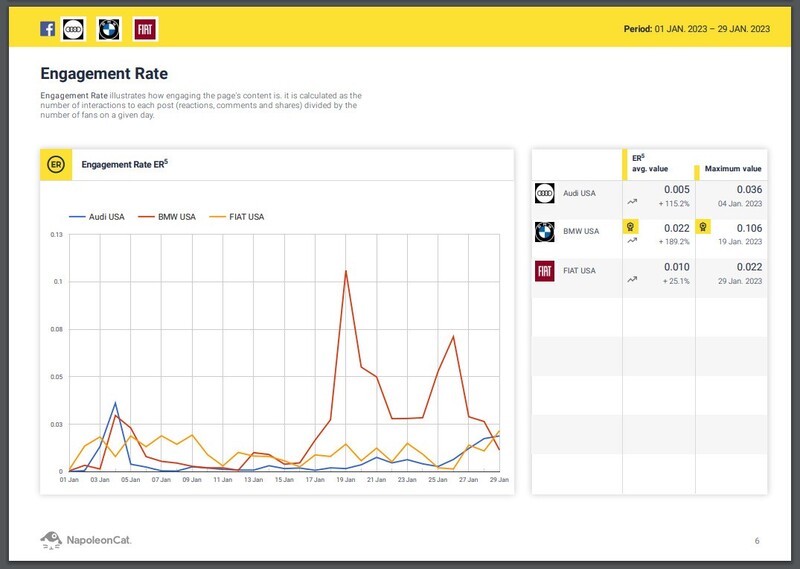
Task: Click the FIAT logo in the yellow header
Action: point(145,29)
